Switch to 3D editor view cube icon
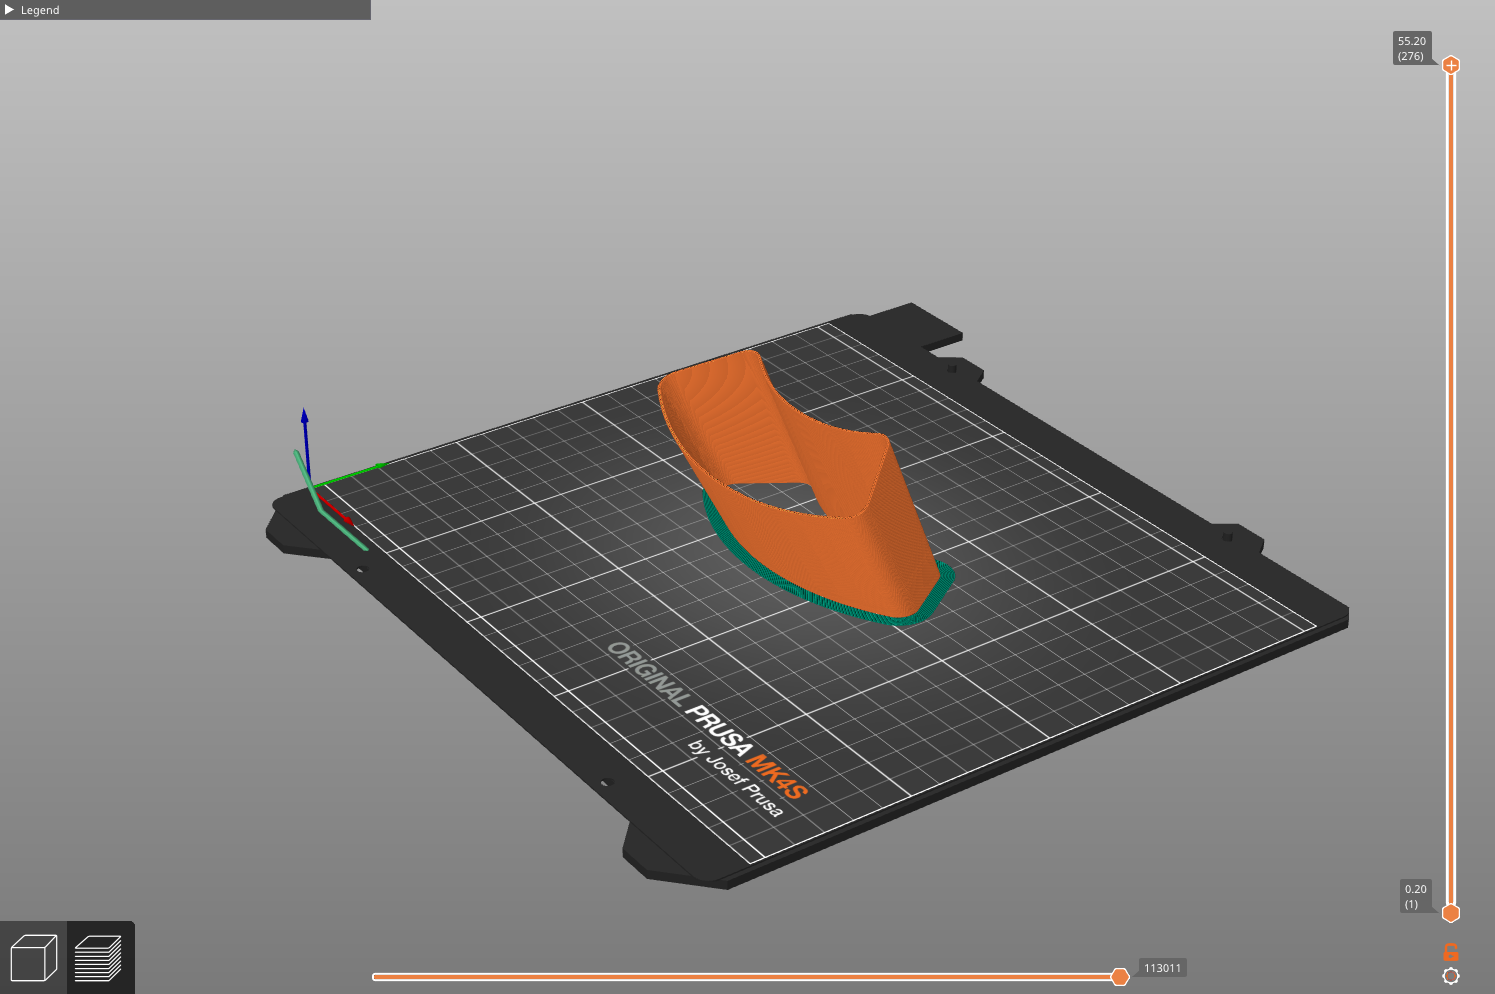Viewport: 1495px width, 994px height. tap(33, 957)
